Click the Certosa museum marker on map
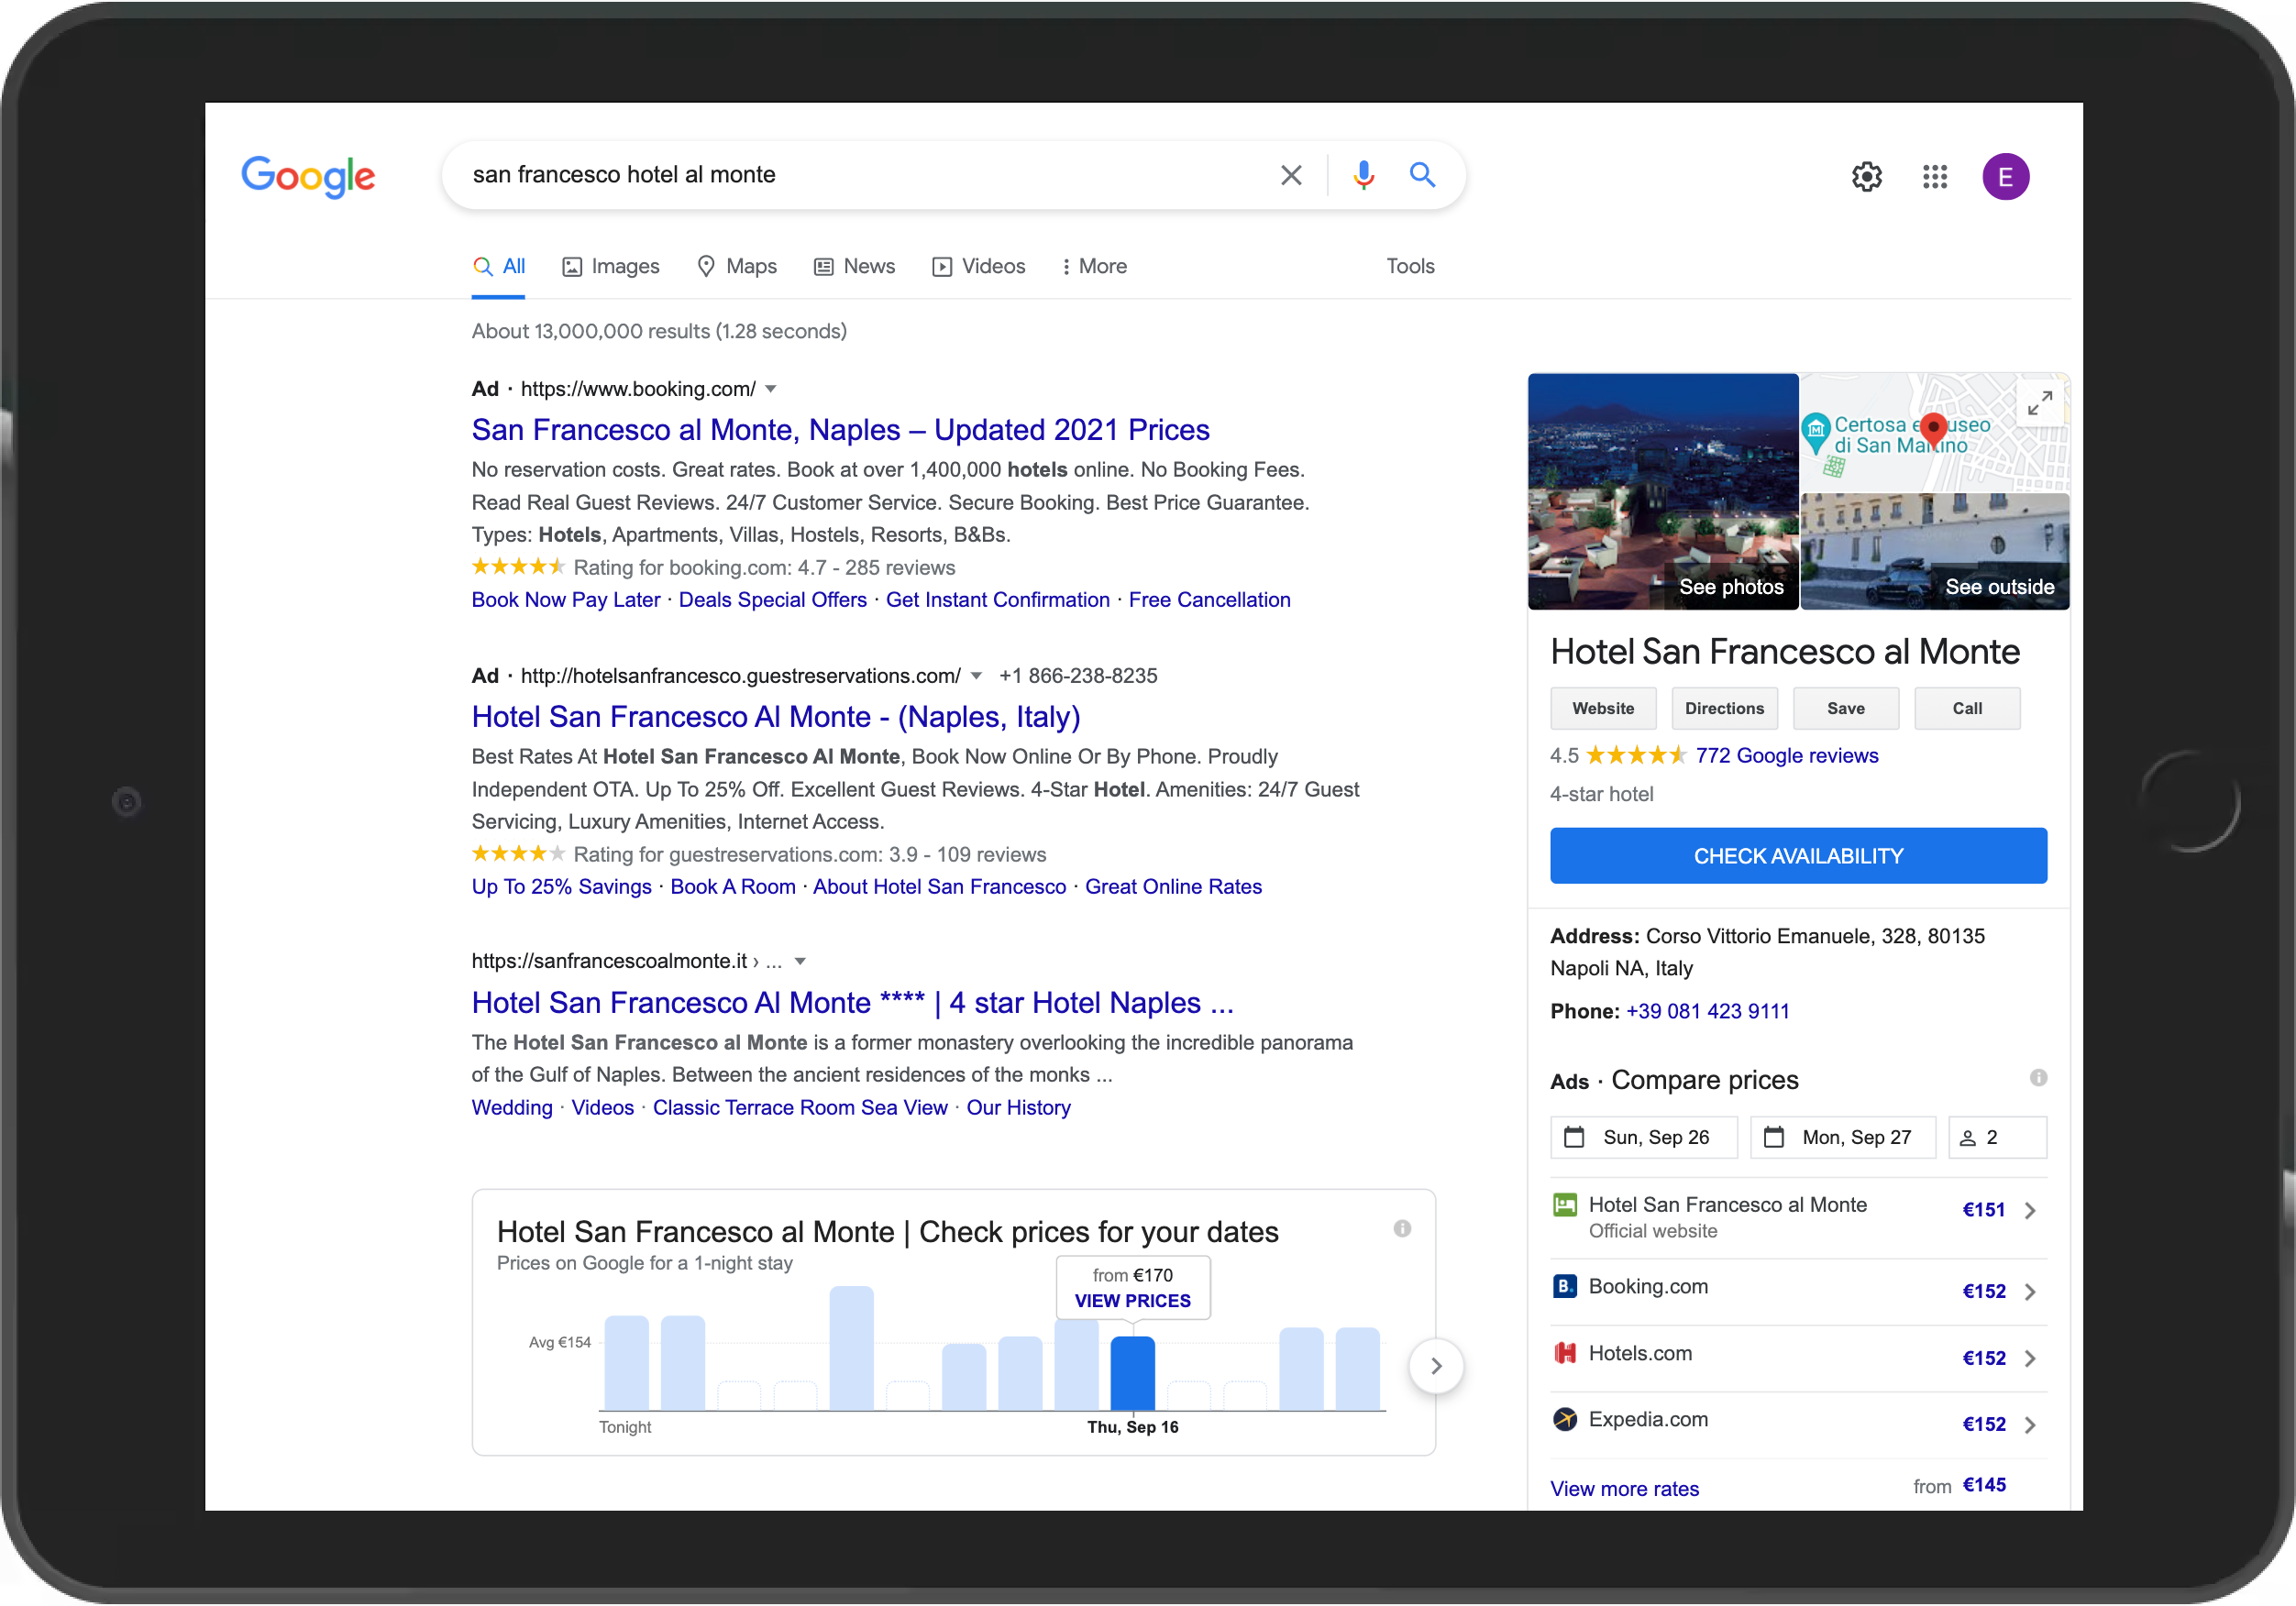2296x1606 pixels. pyautogui.click(x=1815, y=432)
